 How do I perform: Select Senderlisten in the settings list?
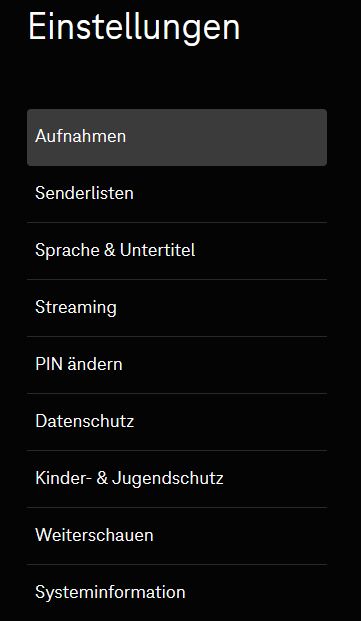[x=177, y=194]
